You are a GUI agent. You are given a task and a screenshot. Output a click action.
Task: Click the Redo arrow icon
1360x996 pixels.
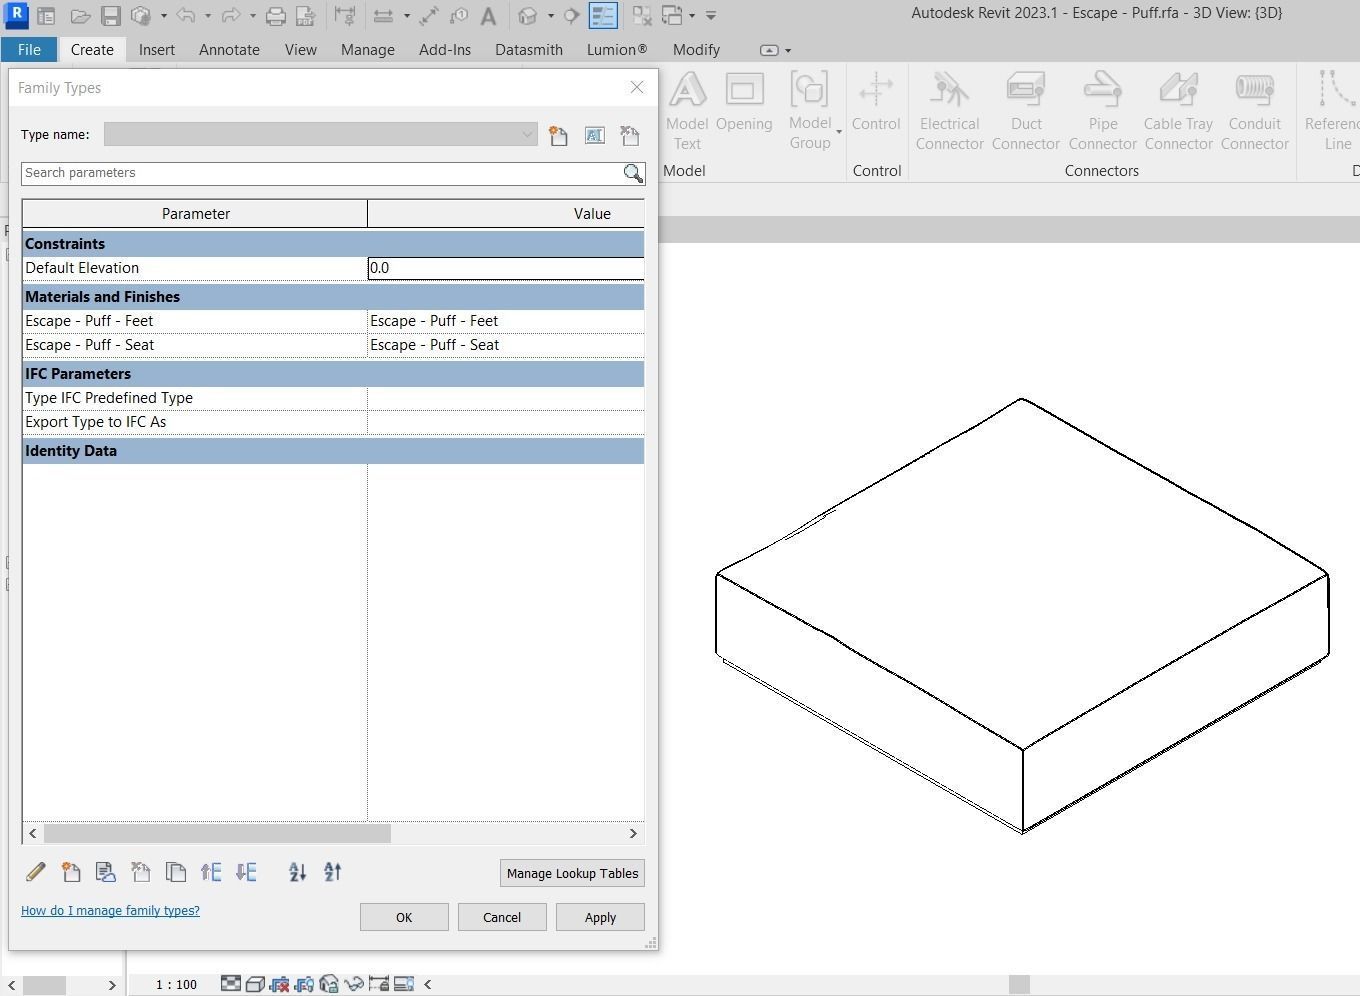pos(231,15)
